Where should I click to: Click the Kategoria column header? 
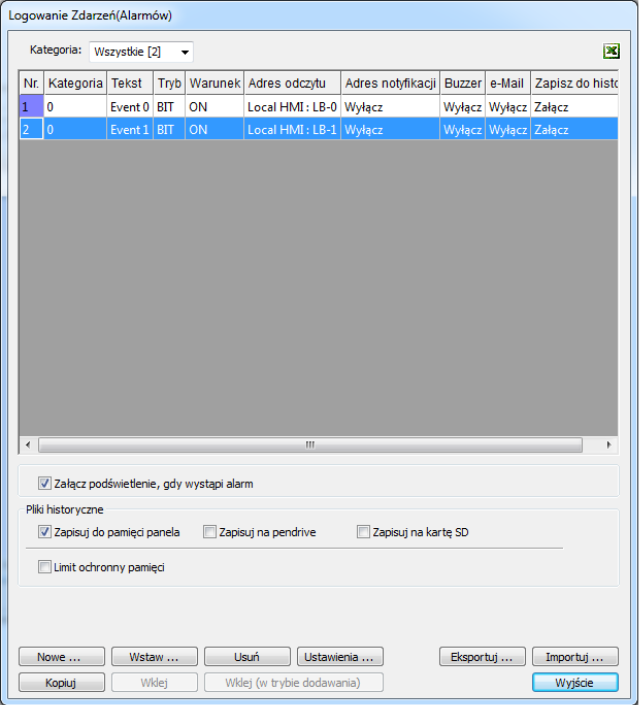pyautogui.click(x=75, y=83)
